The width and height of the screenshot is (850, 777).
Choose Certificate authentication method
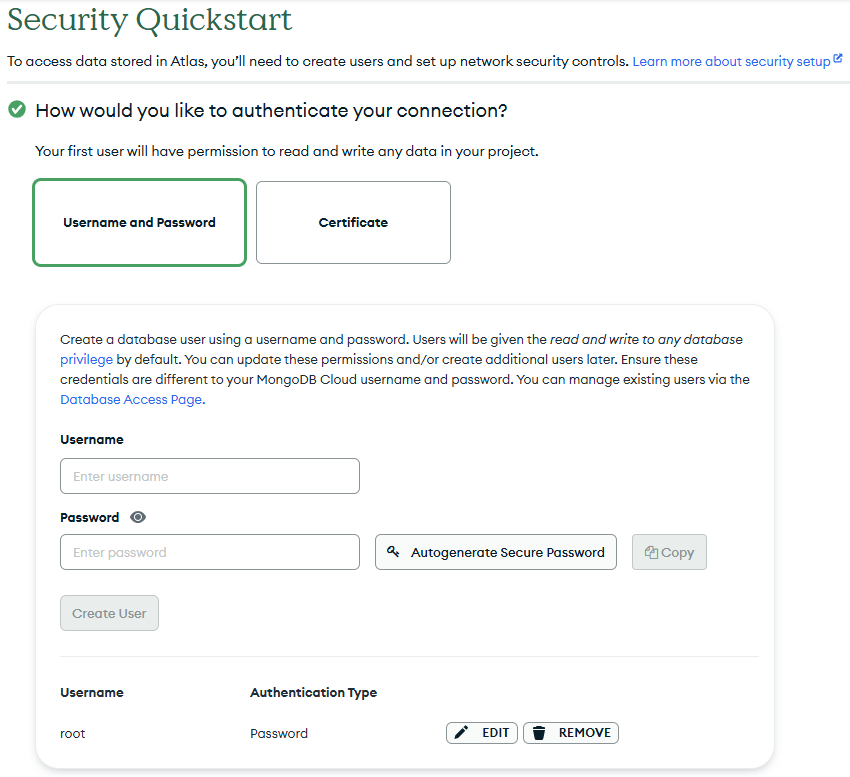pos(353,223)
